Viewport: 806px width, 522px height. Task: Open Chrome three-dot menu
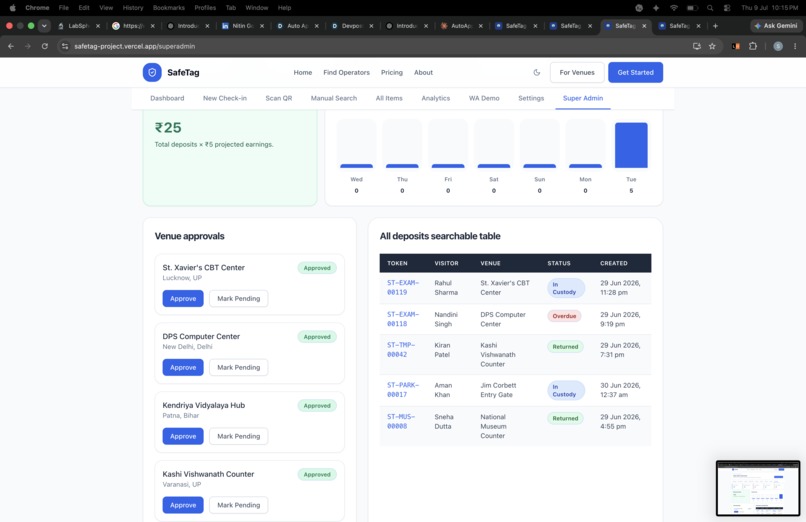pyautogui.click(x=795, y=46)
